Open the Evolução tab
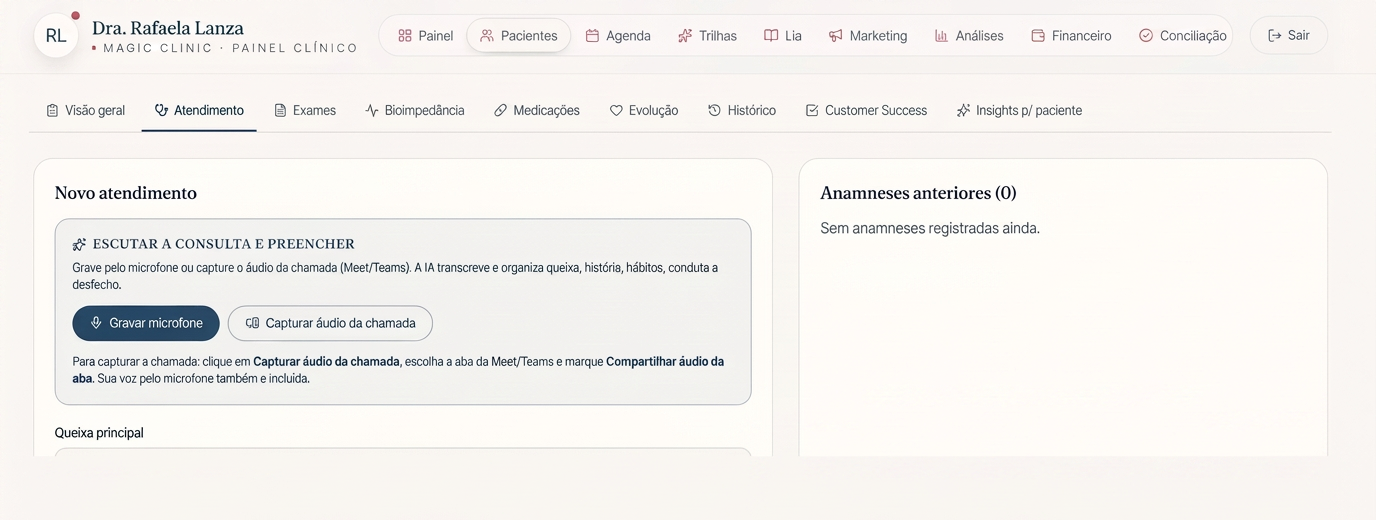Image resolution: width=1376 pixels, height=520 pixels. click(x=644, y=111)
